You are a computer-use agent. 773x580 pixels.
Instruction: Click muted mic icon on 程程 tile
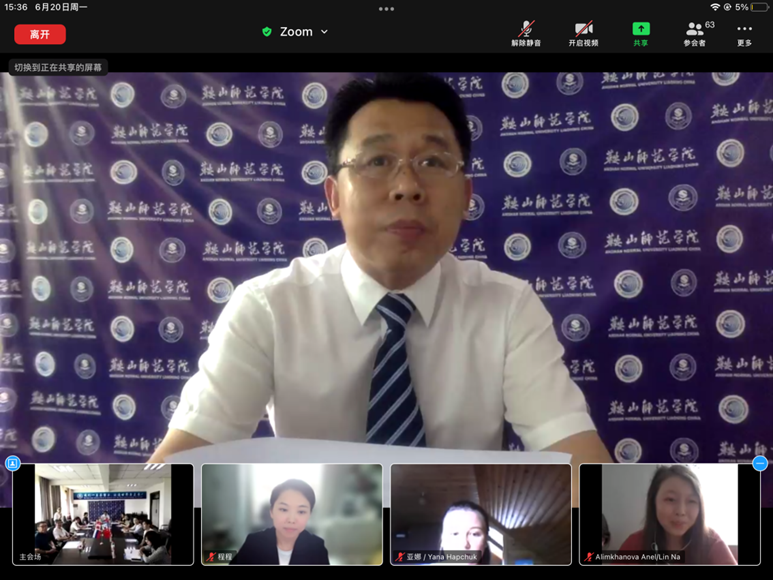tap(210, 557)
